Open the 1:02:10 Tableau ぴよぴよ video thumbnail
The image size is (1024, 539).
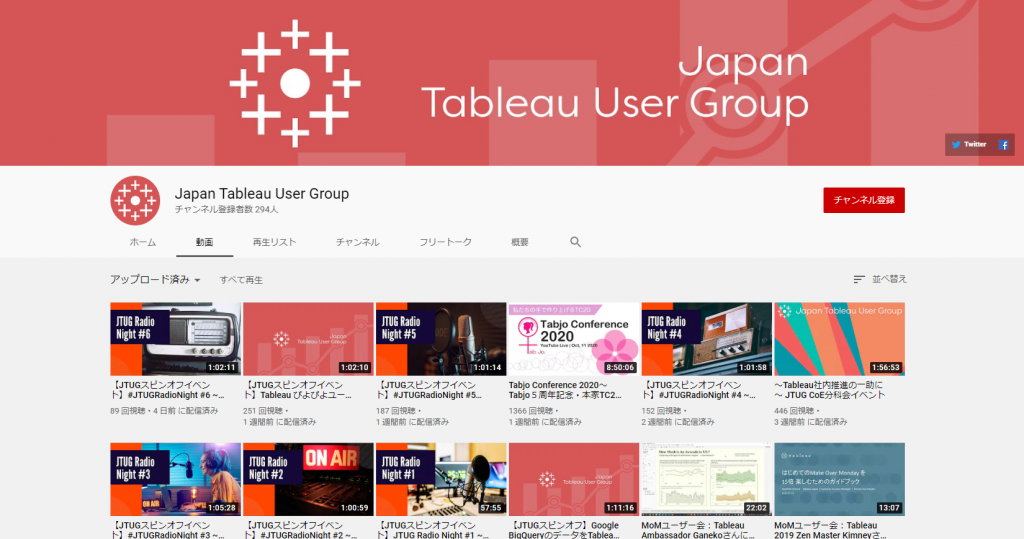point(308,338)
